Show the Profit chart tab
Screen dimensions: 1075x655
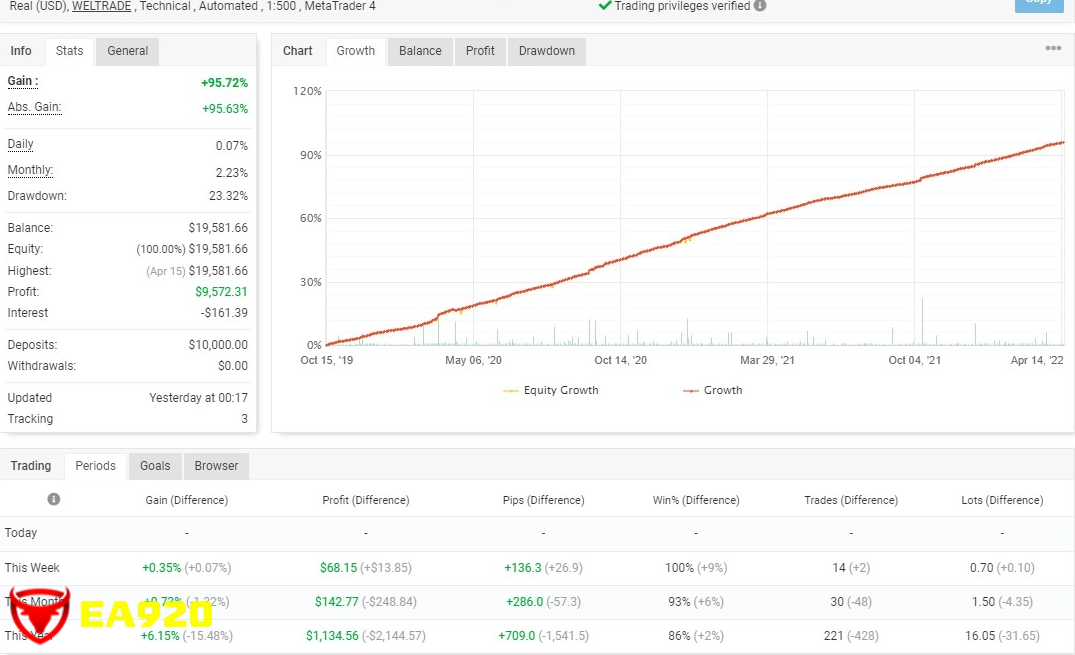tap(480, 51)
